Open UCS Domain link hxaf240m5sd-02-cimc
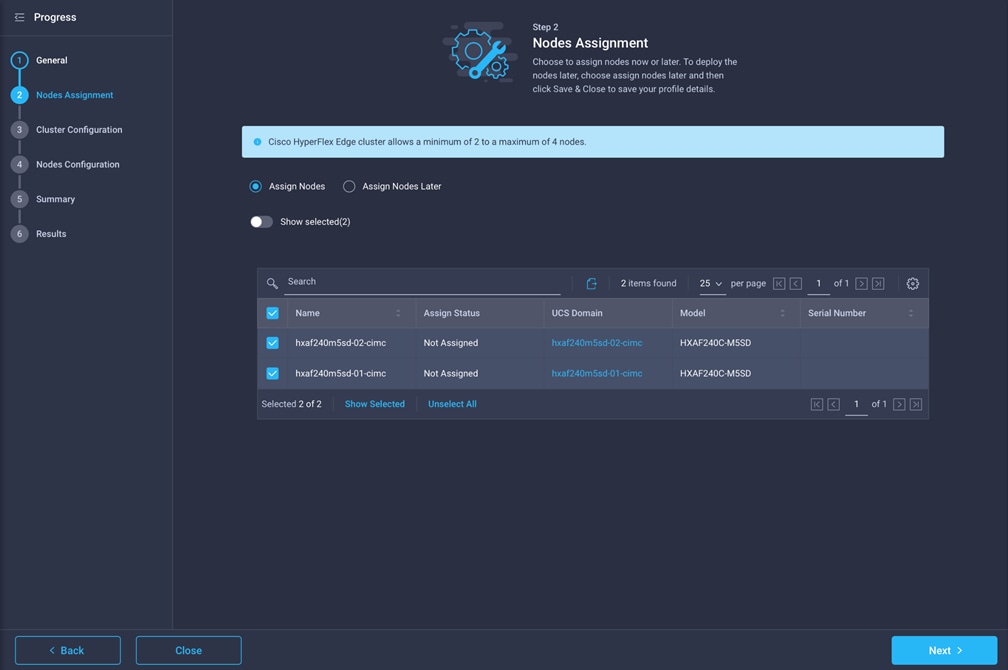Screen dimensions: 1008x670 (597, 343)
